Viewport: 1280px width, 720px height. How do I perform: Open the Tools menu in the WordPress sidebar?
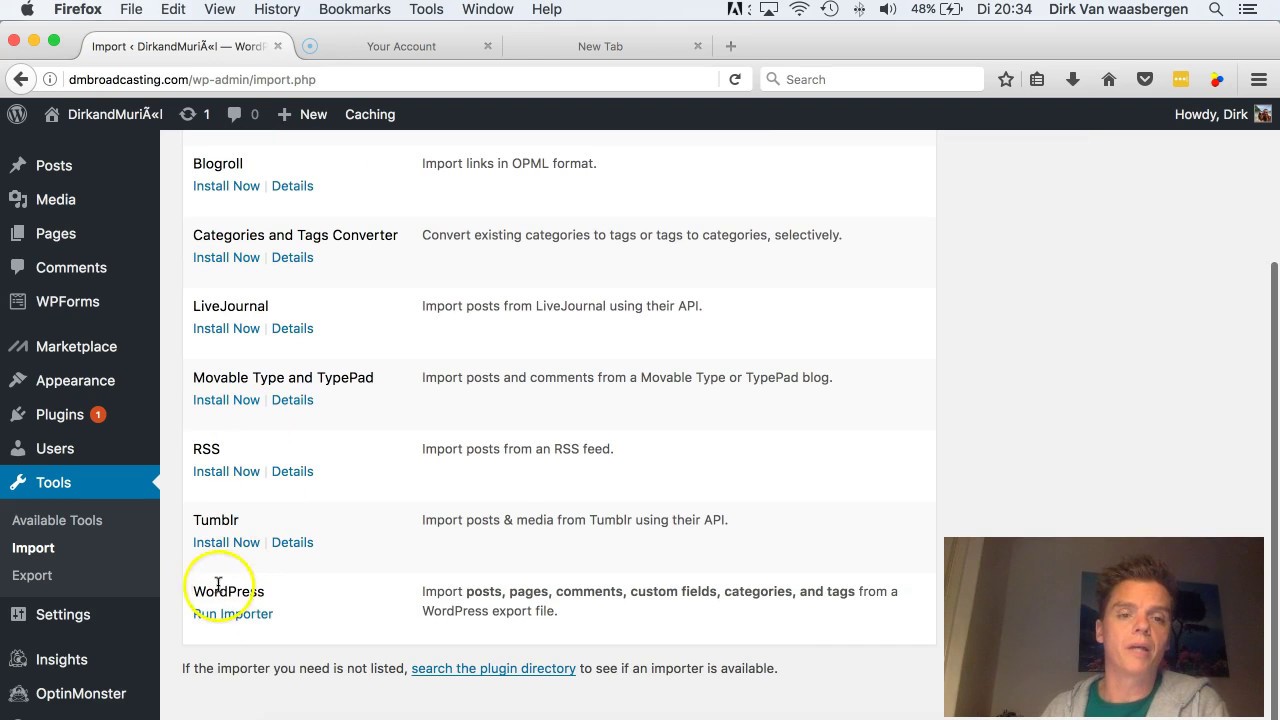[80, 482]
